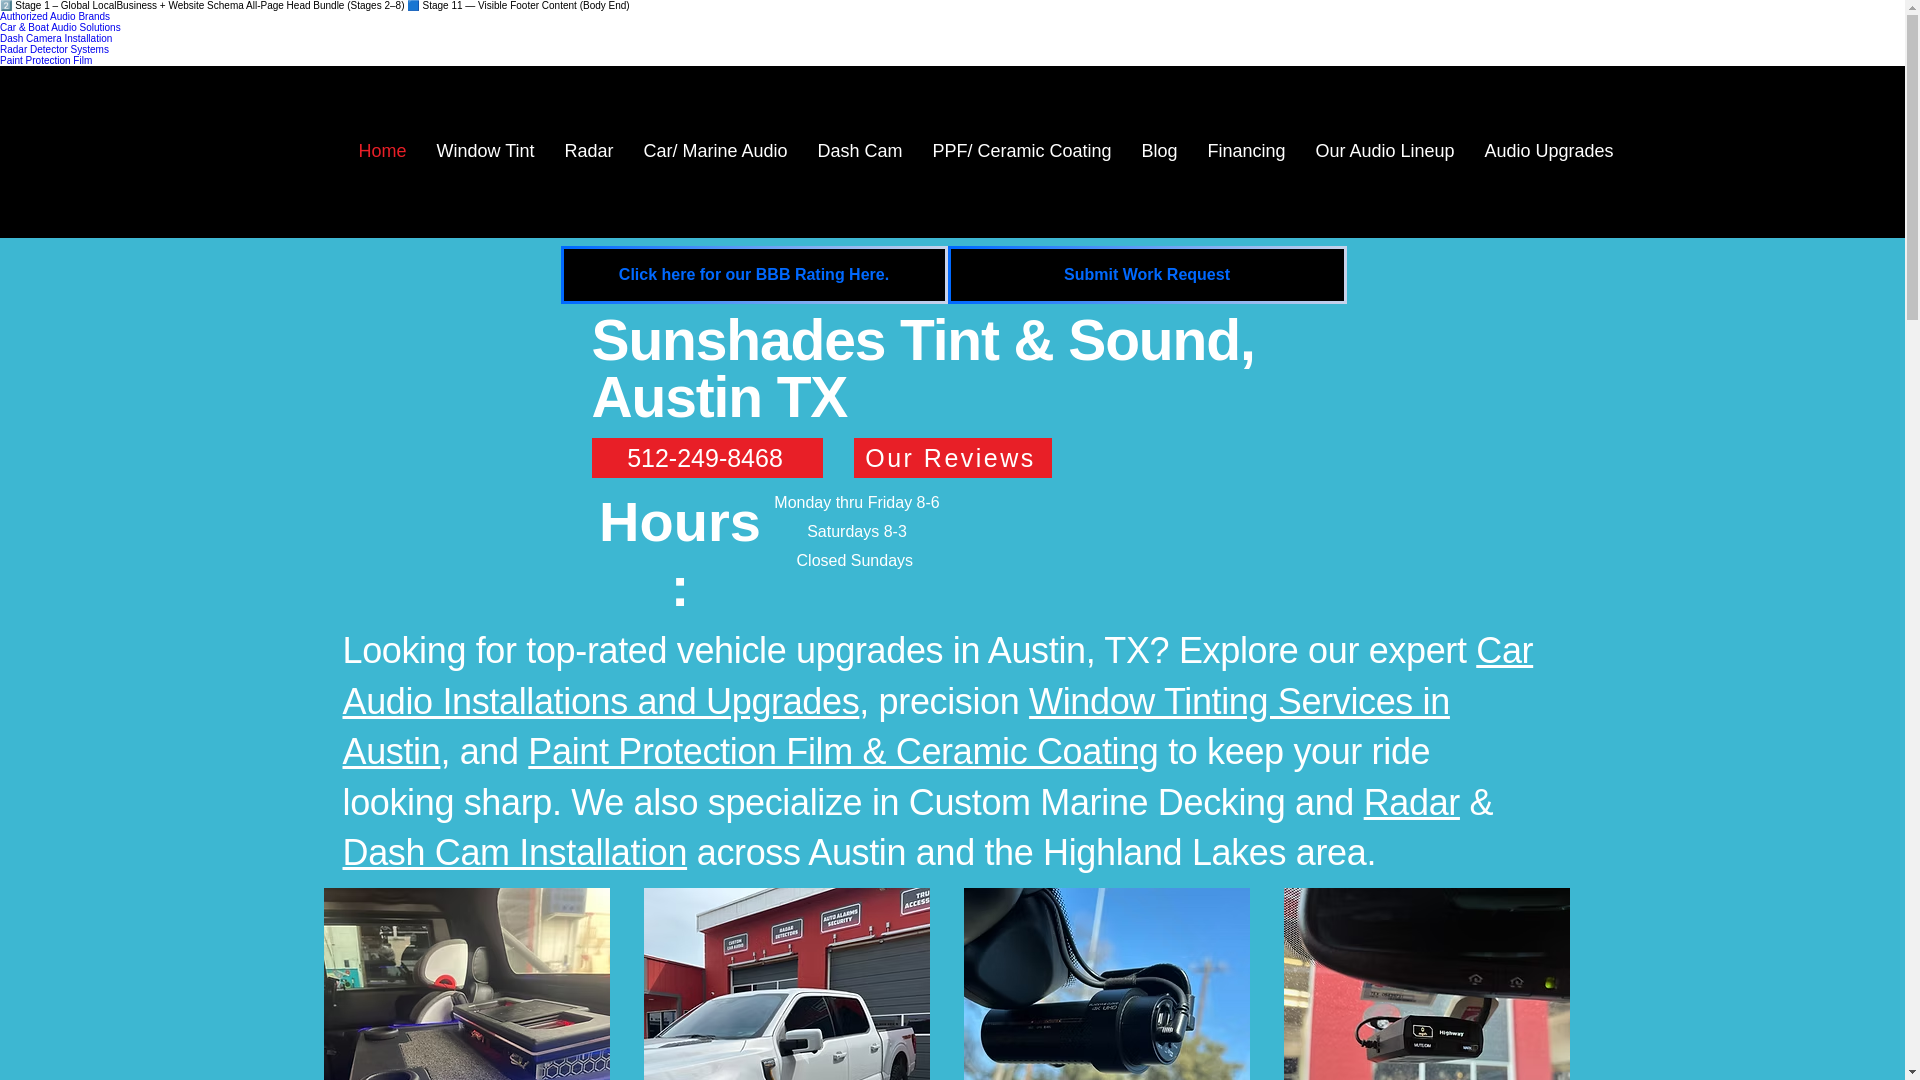
Task: Follow Car Audio Installations and Upgrades link
Action: pyautogui.click(x=600, y=701)
